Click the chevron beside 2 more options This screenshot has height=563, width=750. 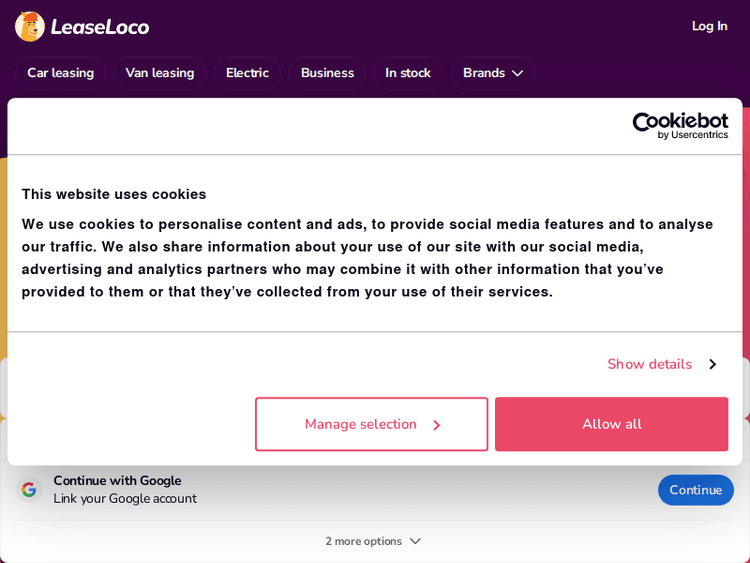point(415,541)
